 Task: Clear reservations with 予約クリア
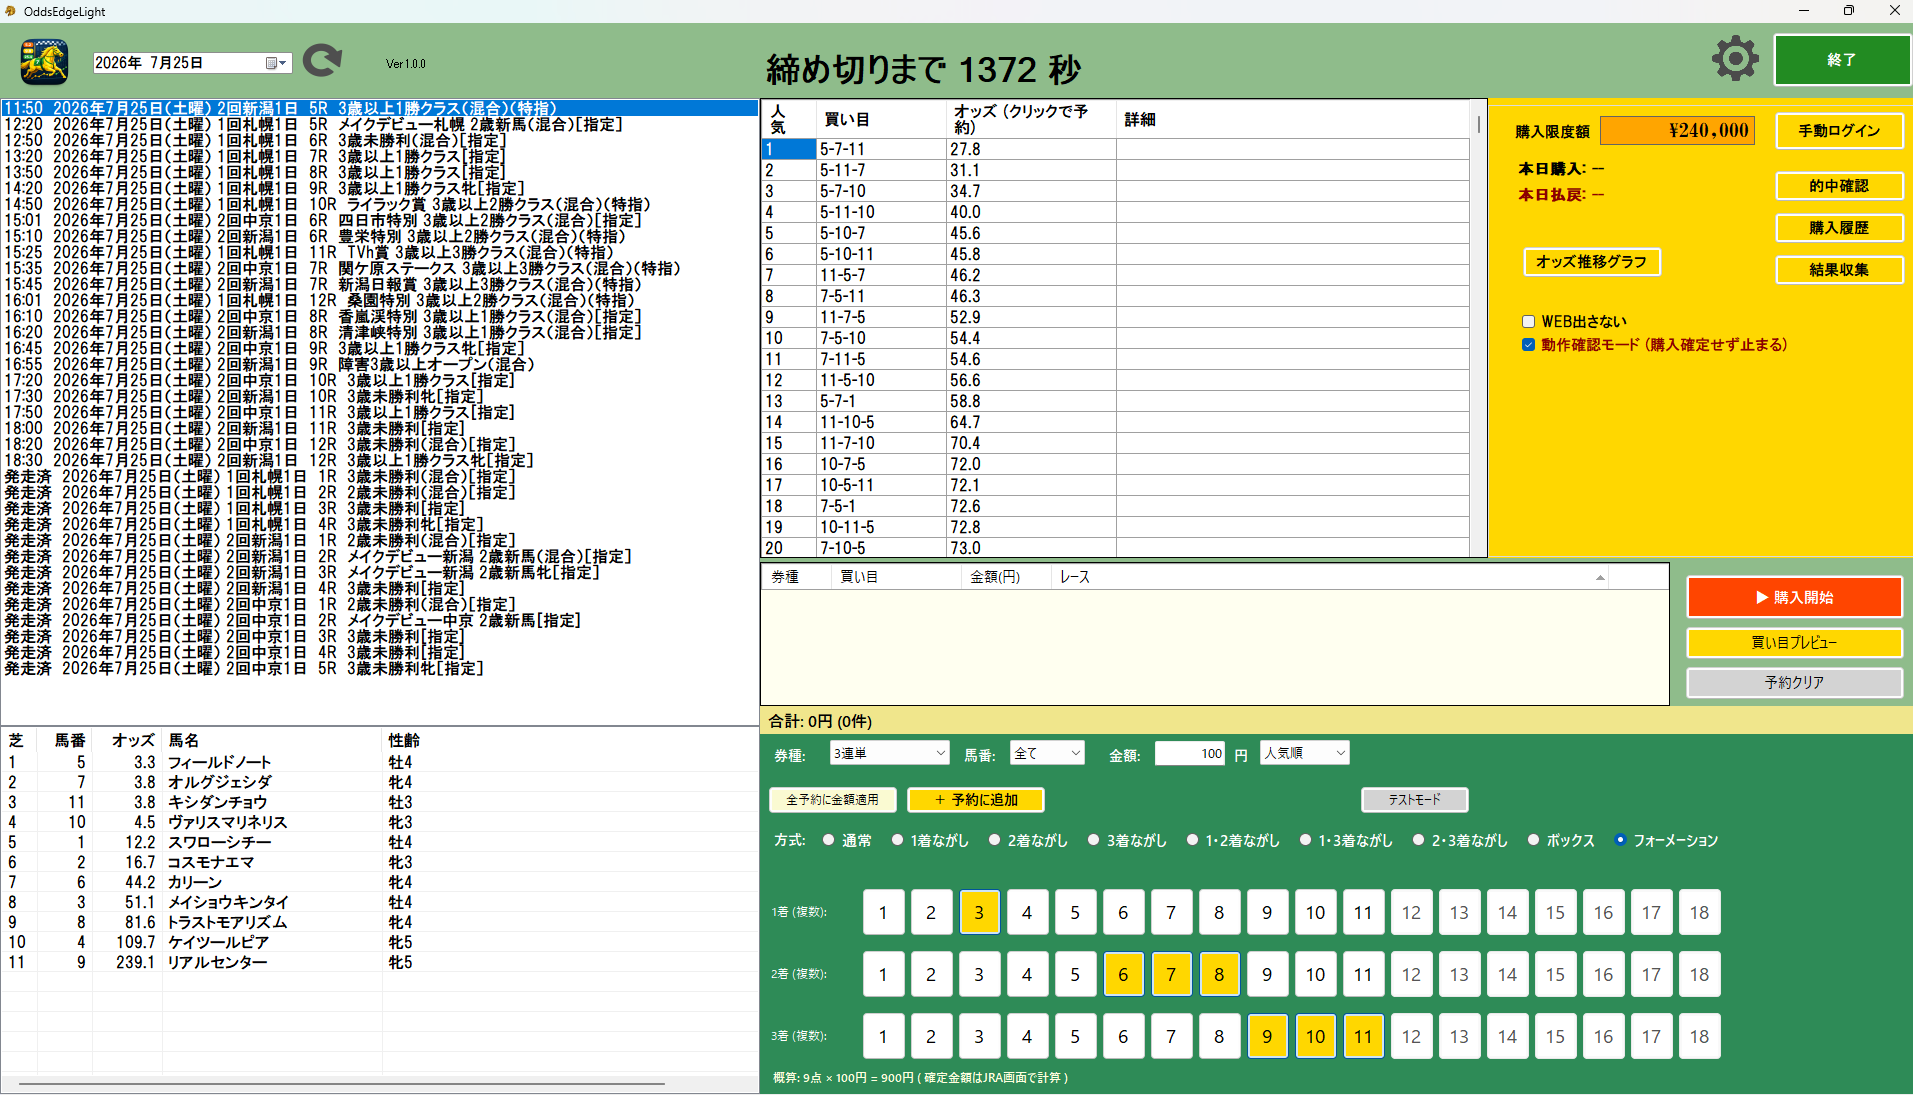(x=1794, y=683)
